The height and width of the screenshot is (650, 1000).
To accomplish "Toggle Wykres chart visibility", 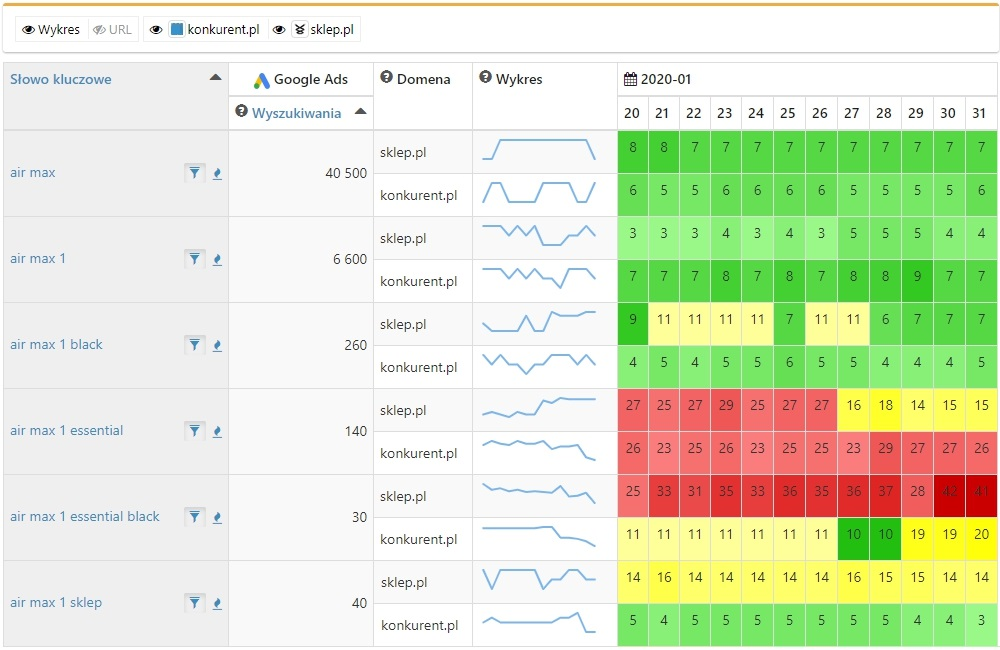I will click(x=51, y=29).
